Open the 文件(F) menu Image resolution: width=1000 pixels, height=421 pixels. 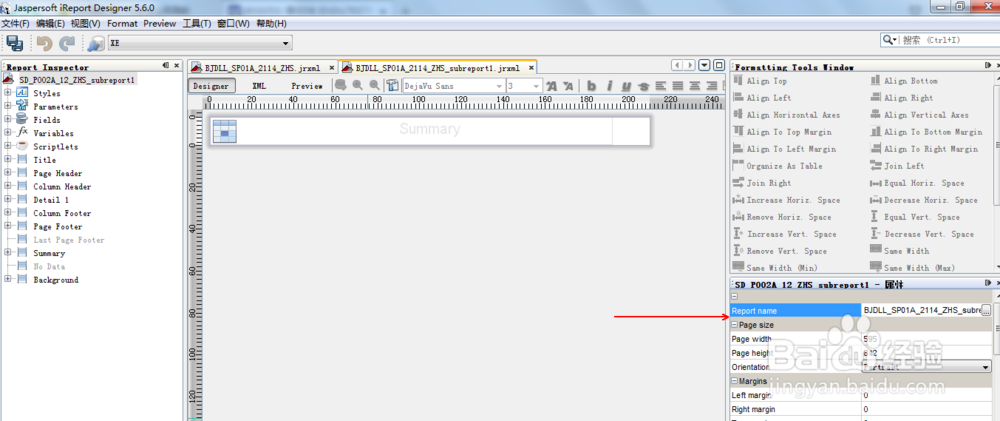coord(16,24)
